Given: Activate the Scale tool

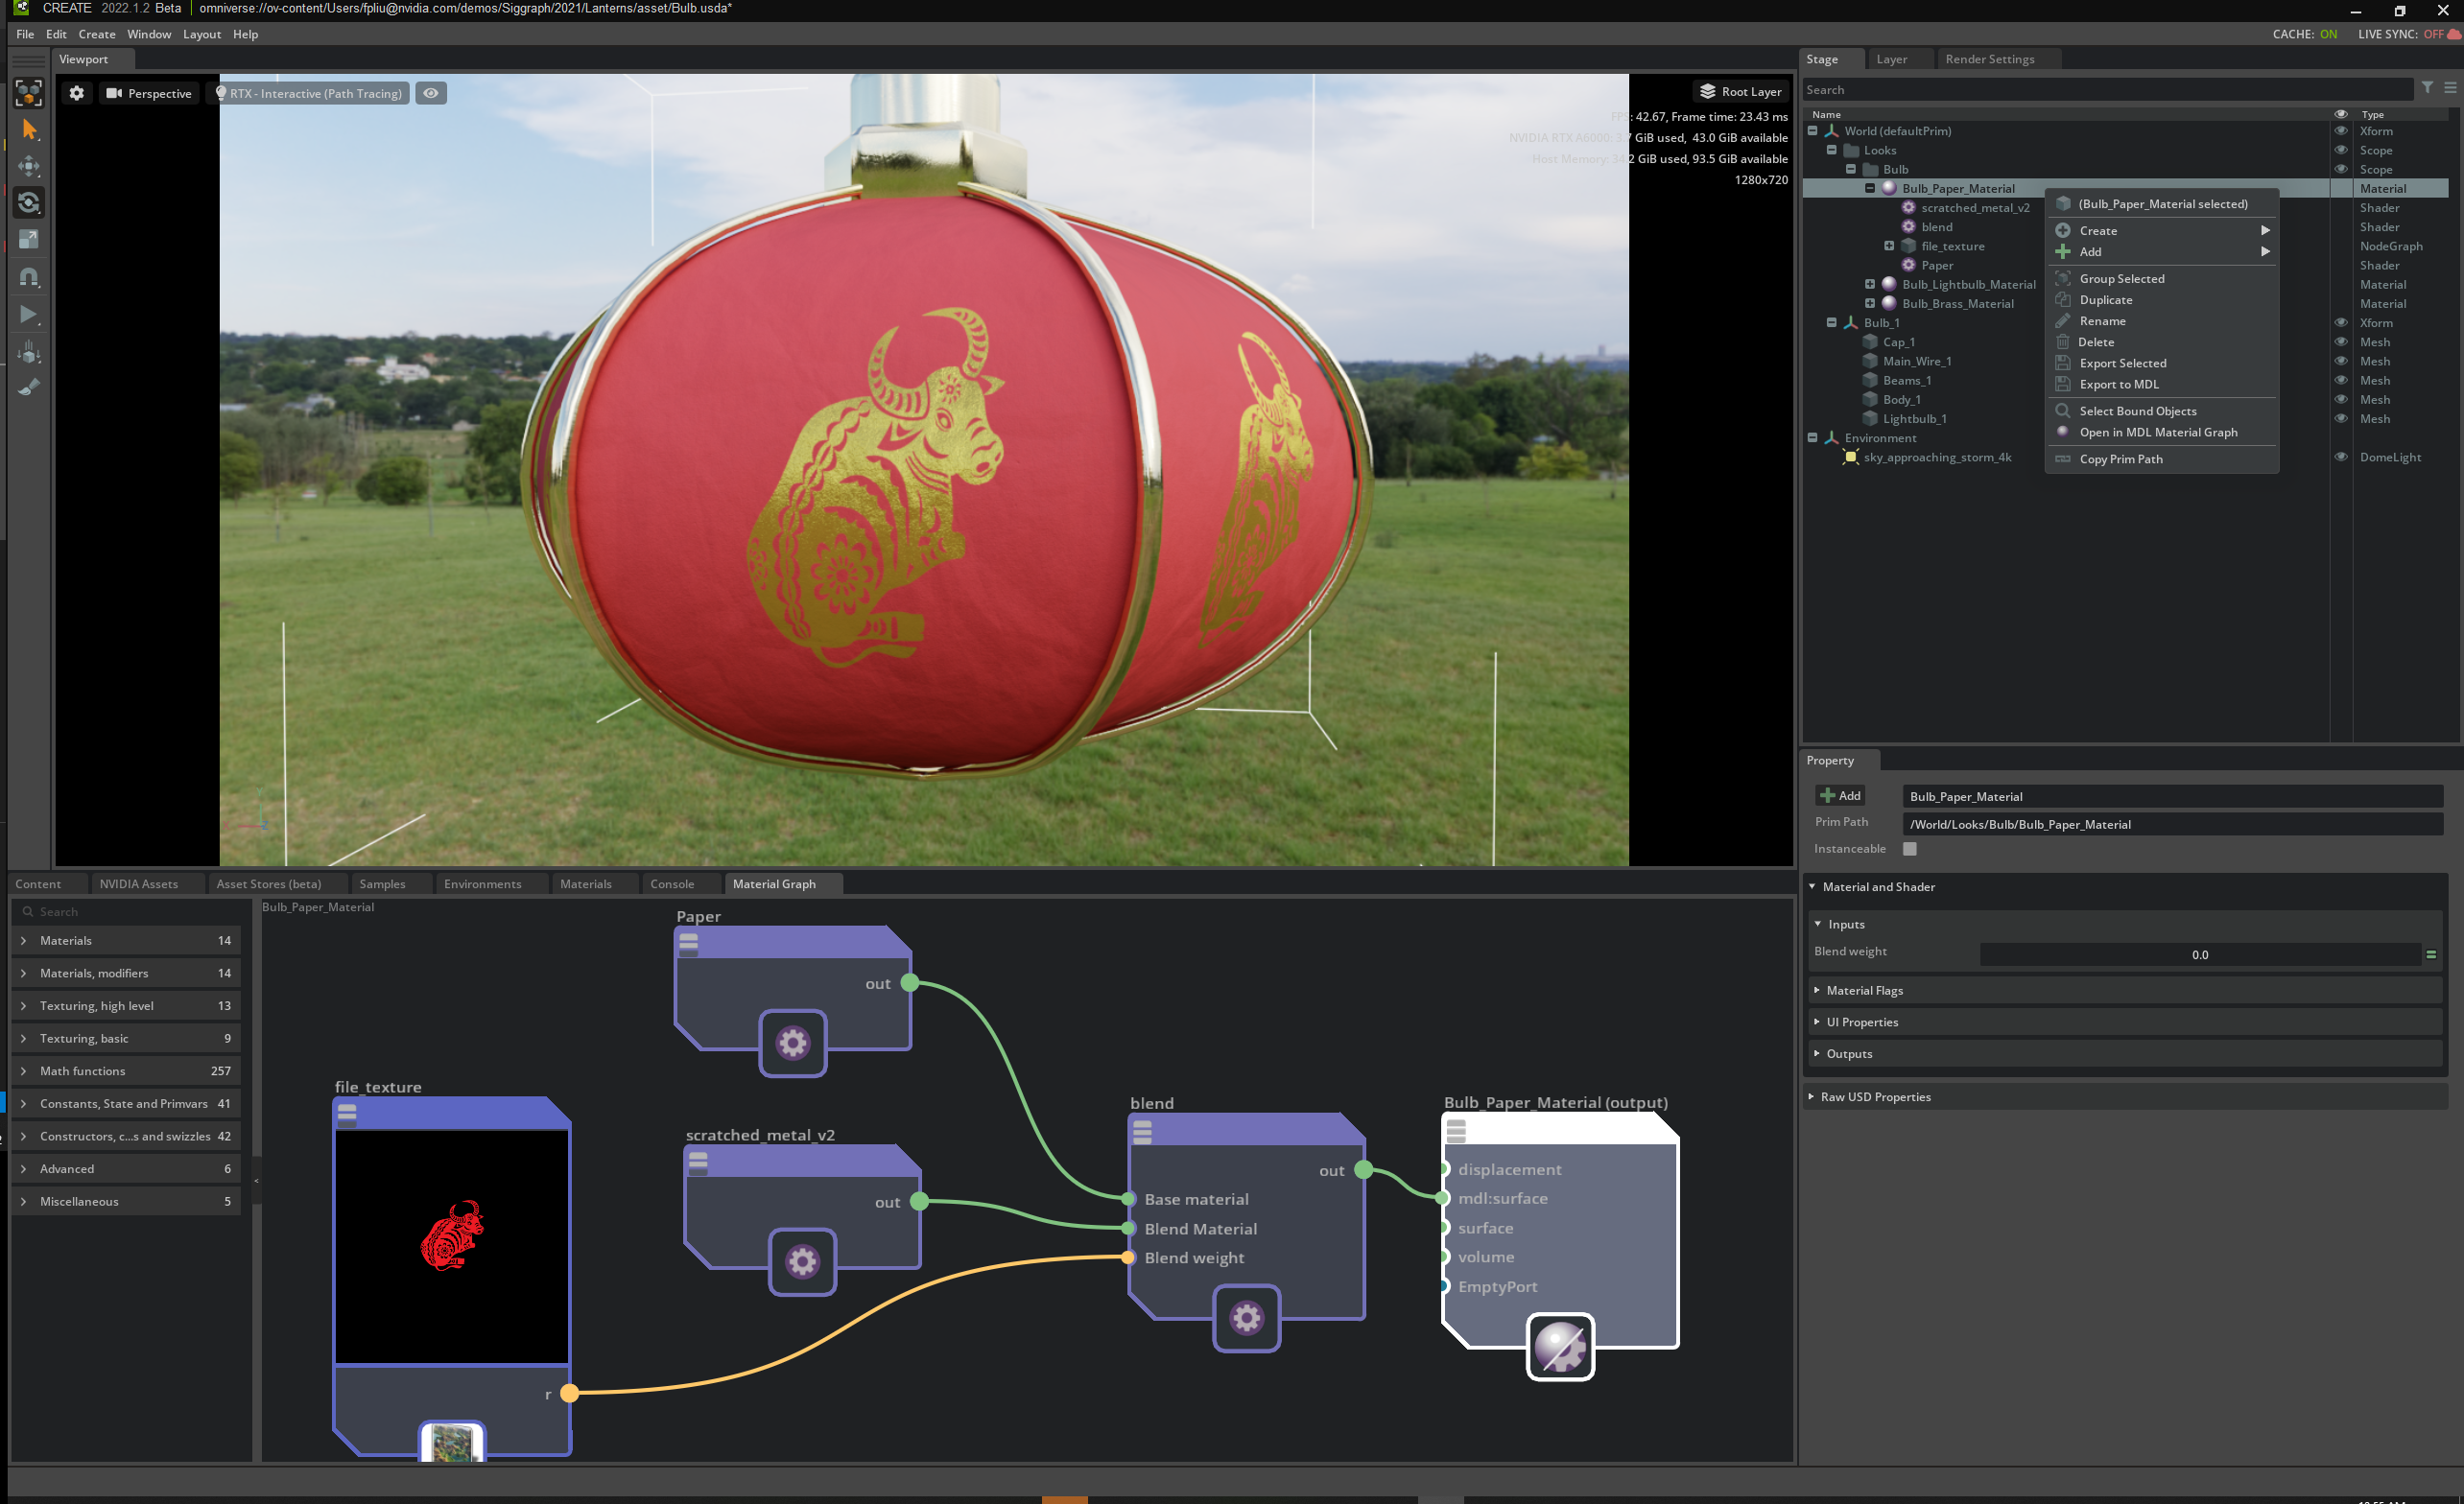Looking at the screenshot, I should tap(29, 240).
